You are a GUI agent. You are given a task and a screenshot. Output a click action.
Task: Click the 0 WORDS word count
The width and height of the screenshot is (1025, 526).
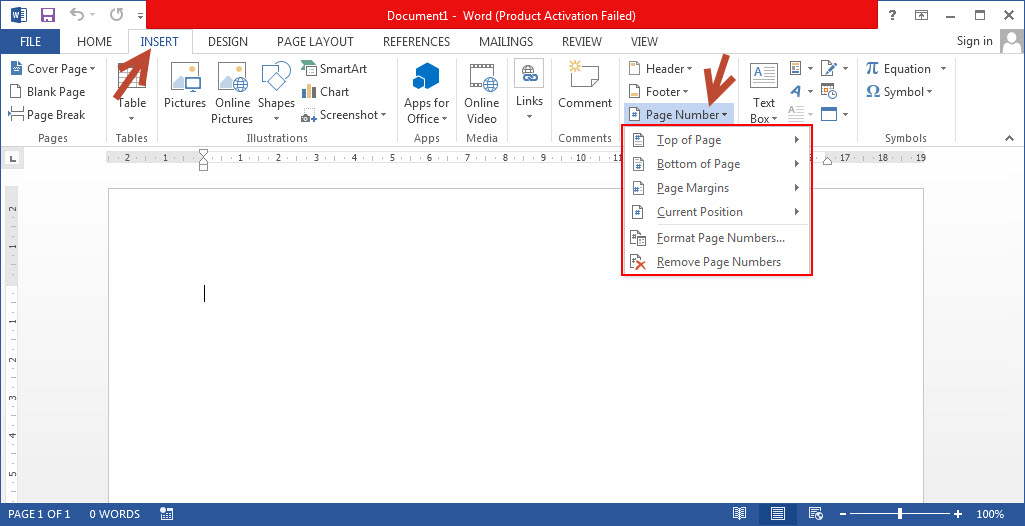click(114, 514)
